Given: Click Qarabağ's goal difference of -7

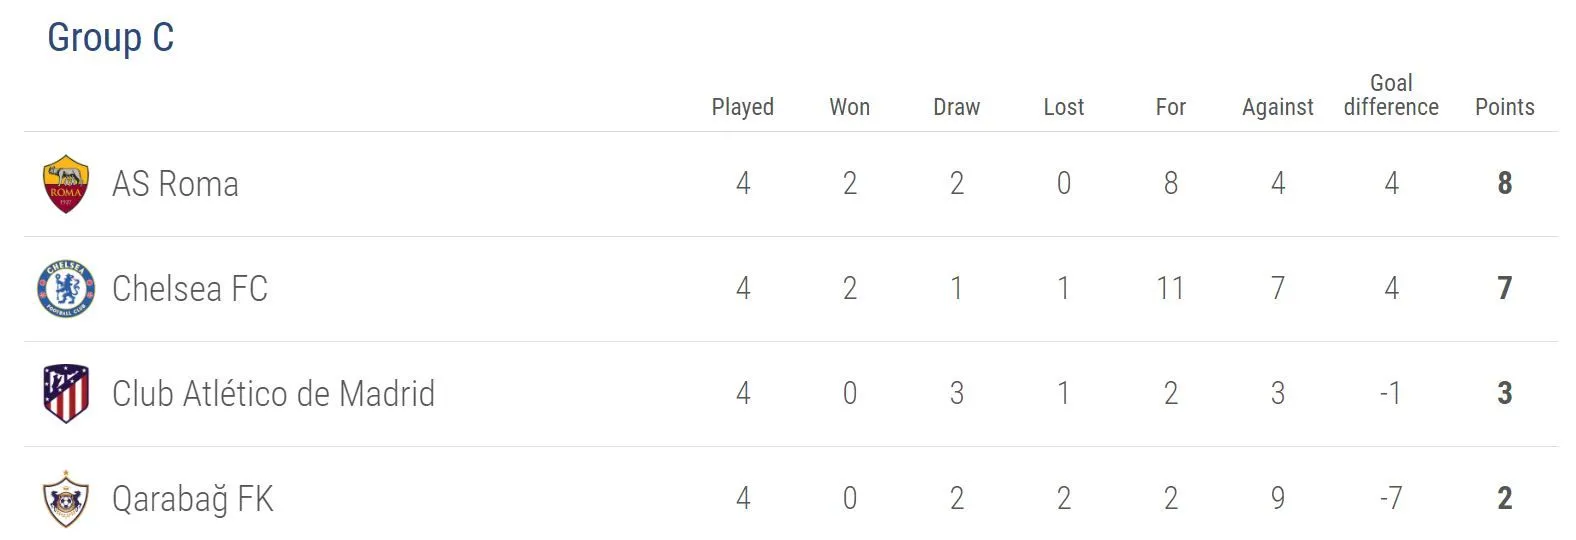Looking at the screenshot, I should (1391, 498).
